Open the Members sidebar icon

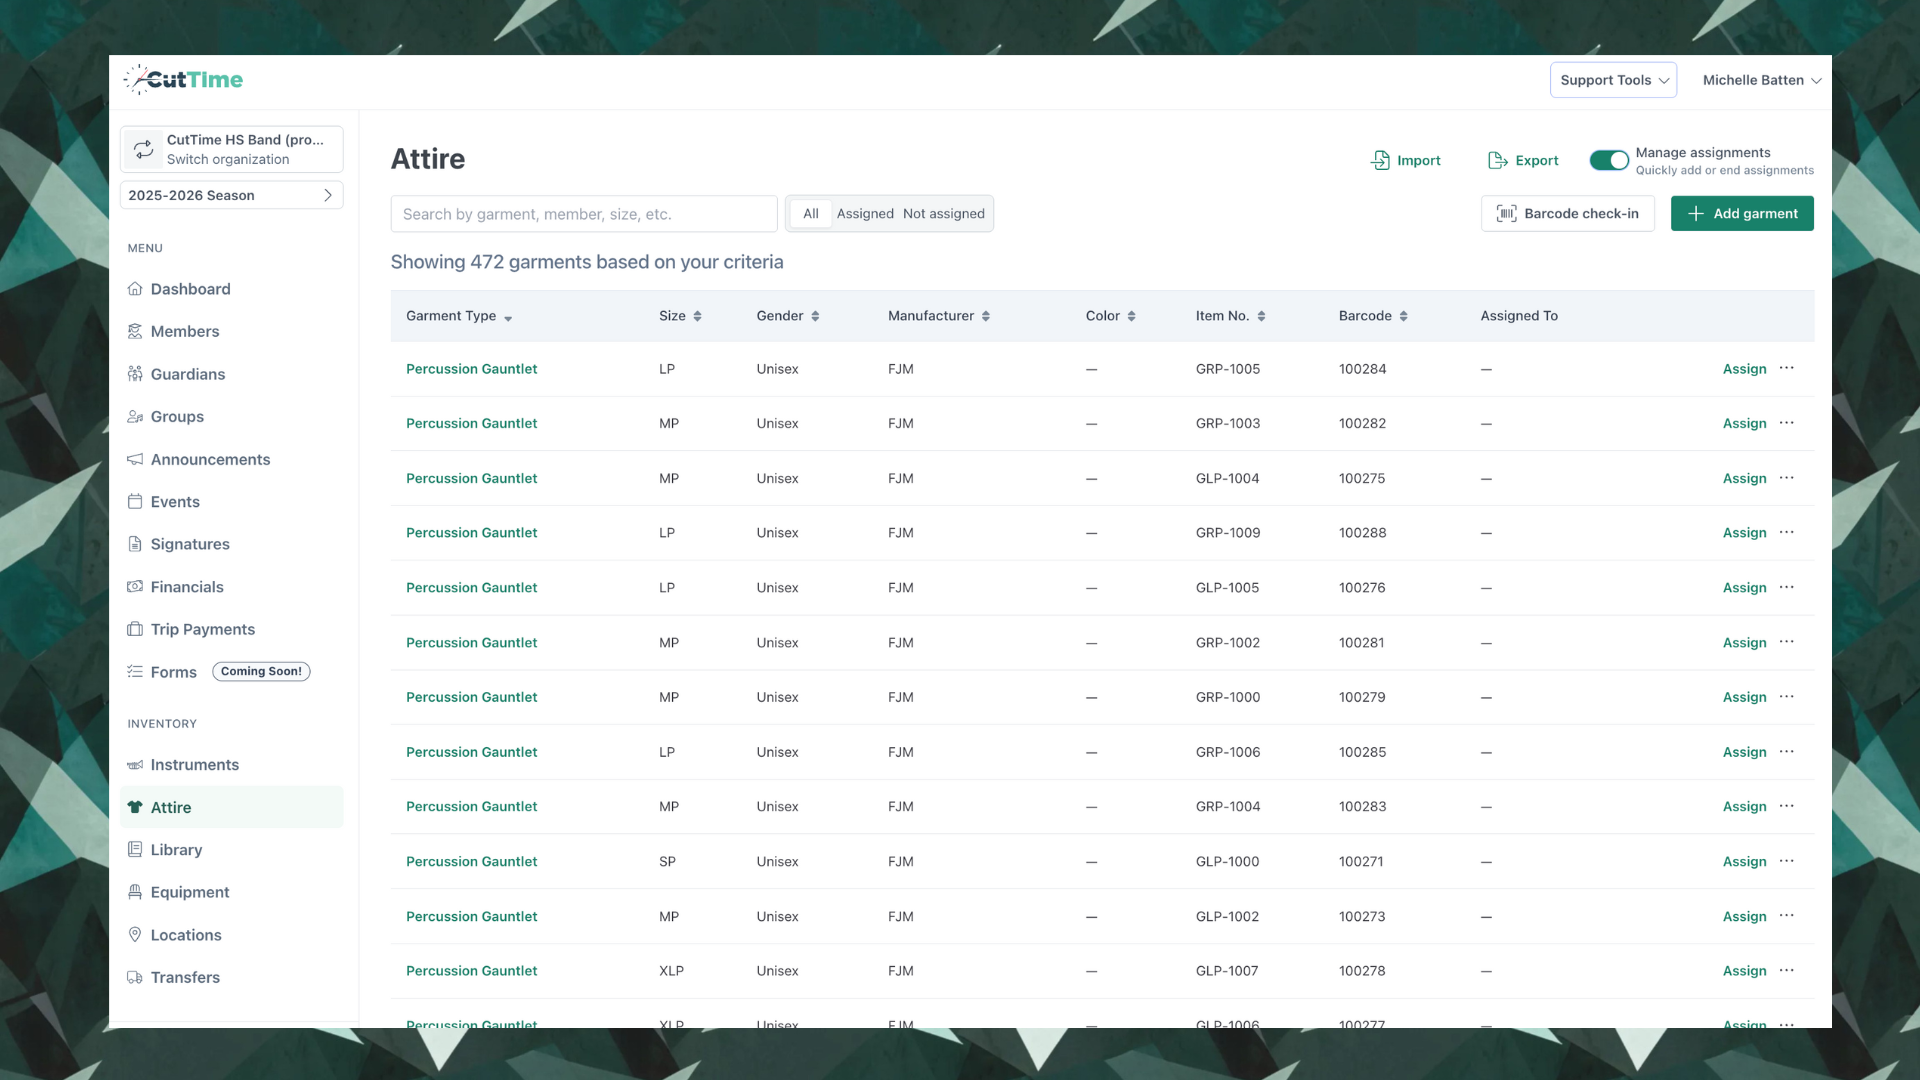tap(136, 331)
